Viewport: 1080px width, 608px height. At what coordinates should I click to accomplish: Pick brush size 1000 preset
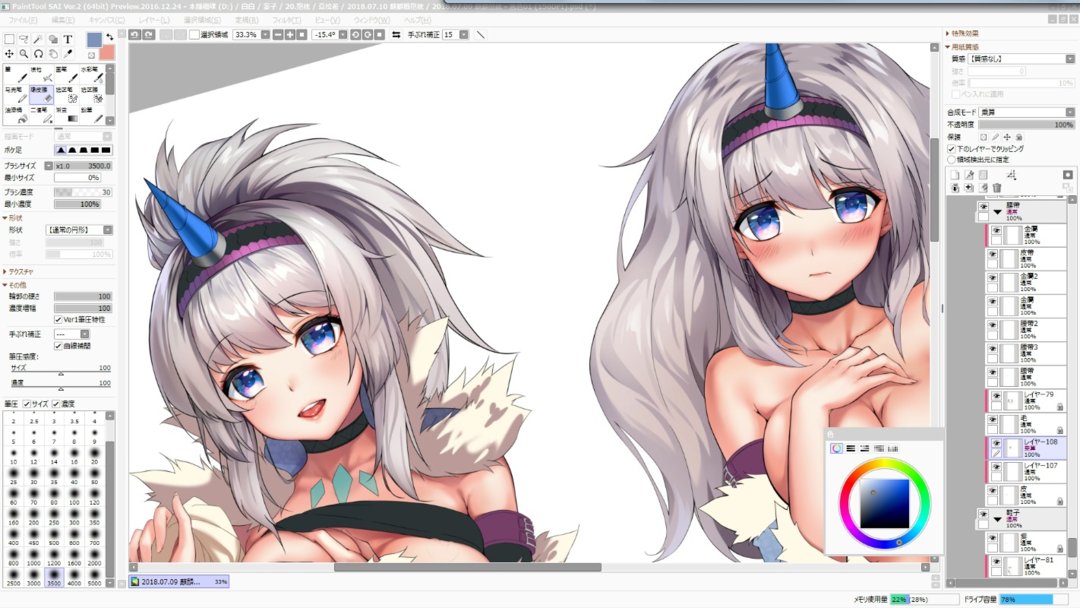pyautogui.click(x=34, y=558)
